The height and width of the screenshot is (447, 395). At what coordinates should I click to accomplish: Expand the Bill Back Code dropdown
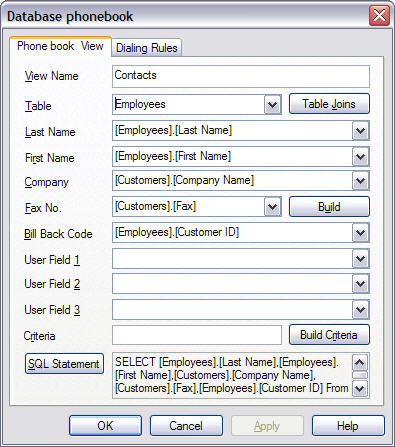coord(360,233)
